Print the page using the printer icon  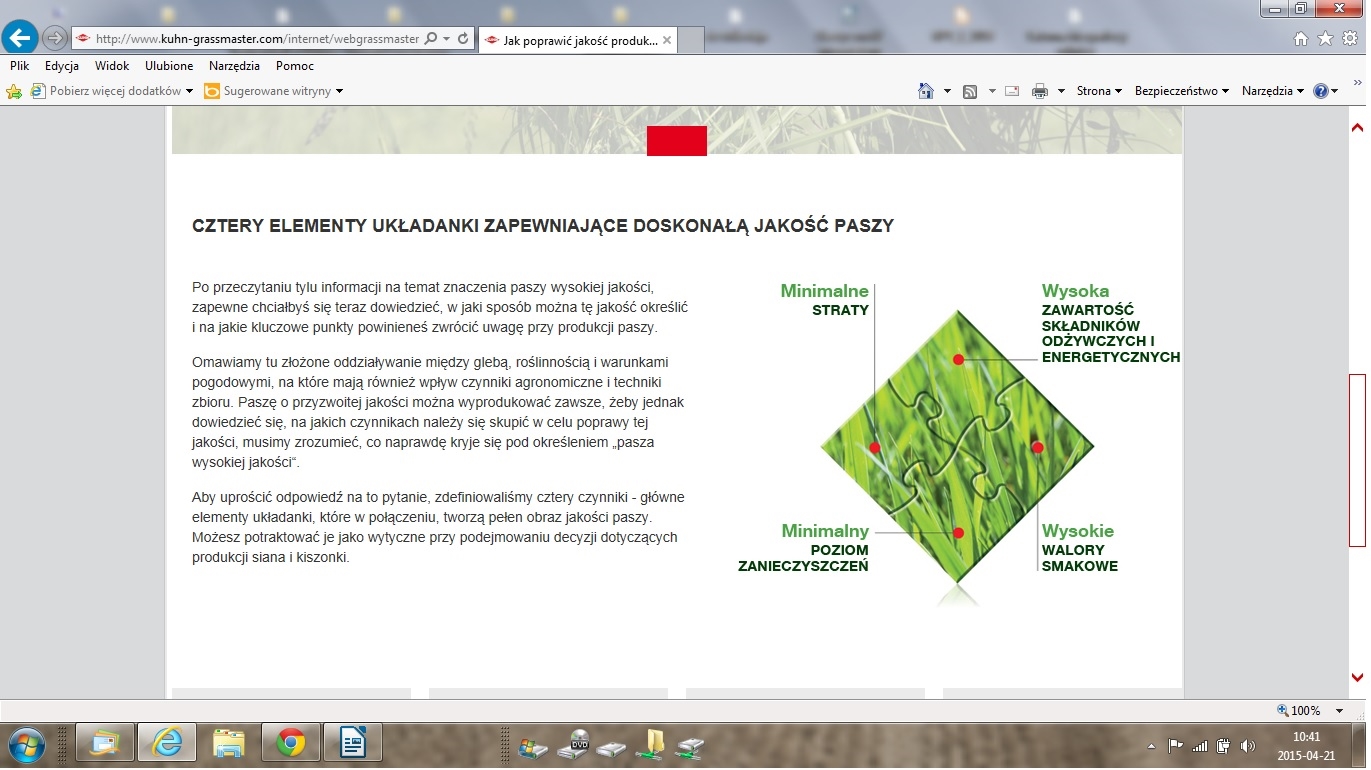(x=1040, y=91)
